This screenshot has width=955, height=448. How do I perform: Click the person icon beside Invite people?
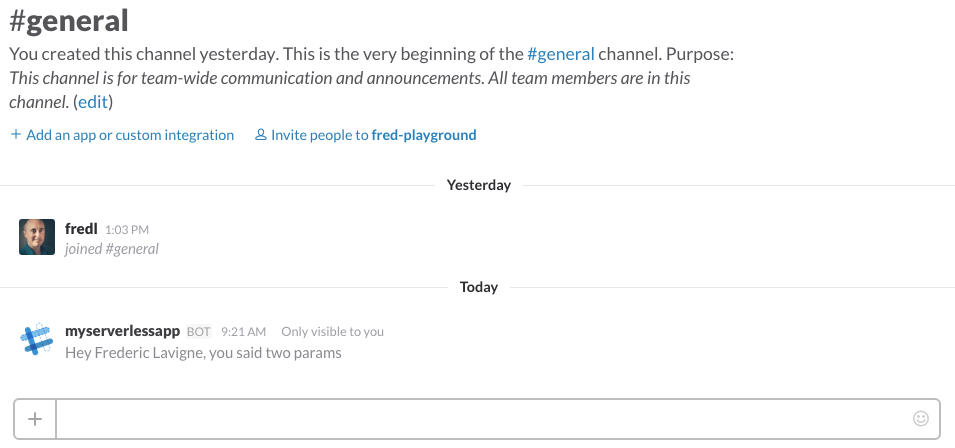(261, 135)
